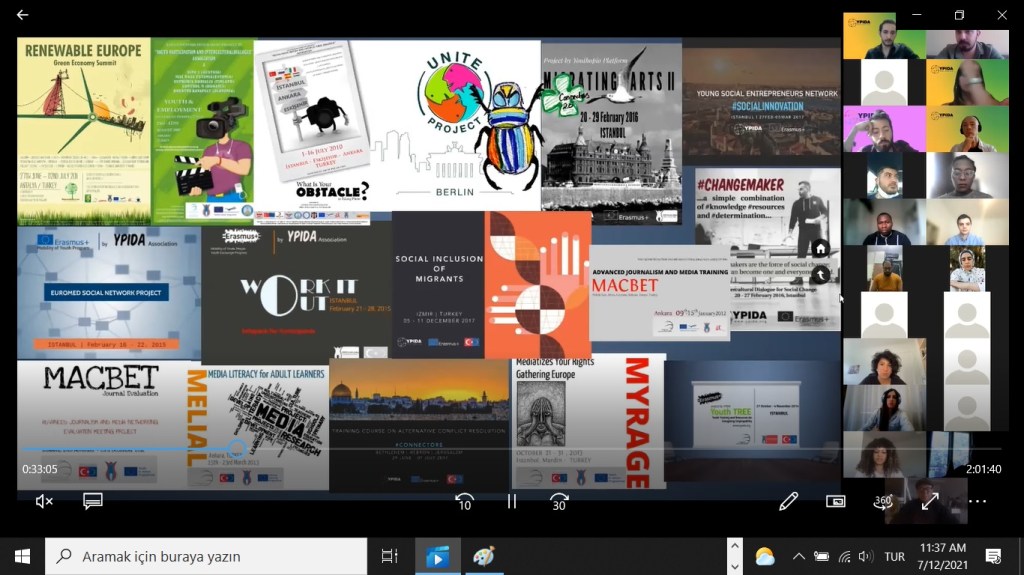Skip back 10 seconds
This screenshot has height=575, width=1024.
pyautogui.click(x=464, y=502)
